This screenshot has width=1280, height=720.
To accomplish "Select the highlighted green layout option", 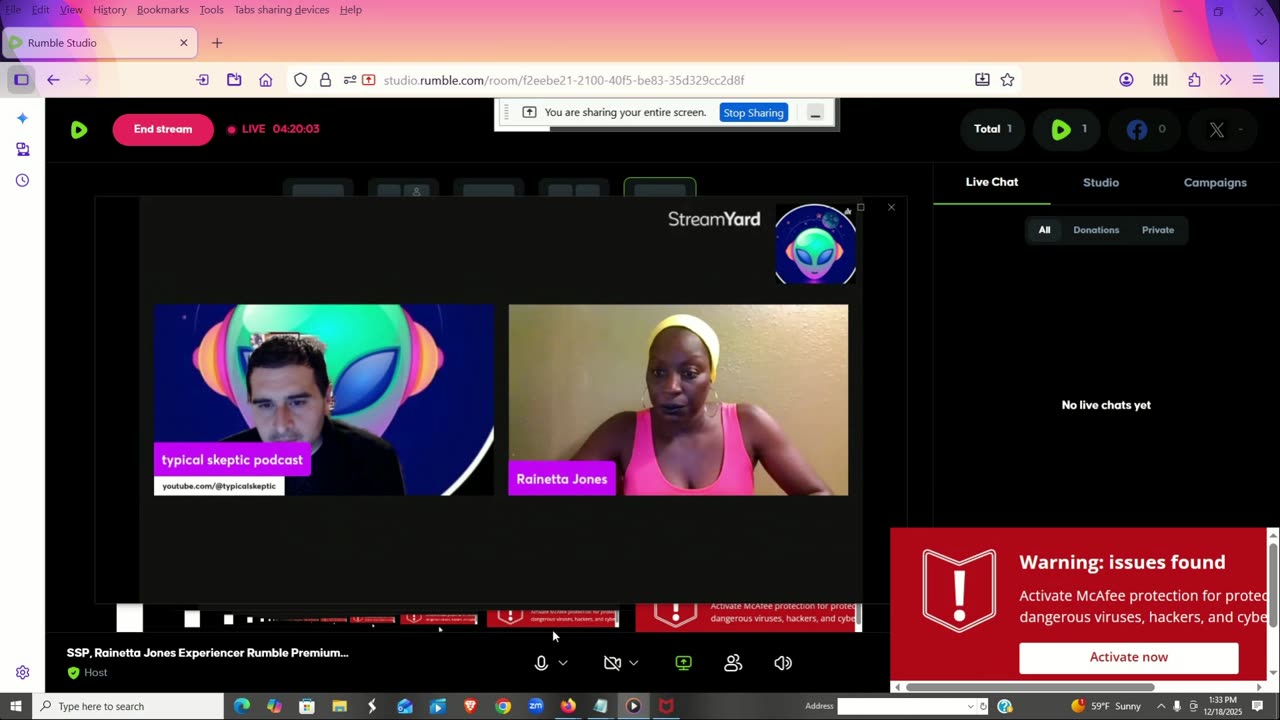I will (660, 188).
